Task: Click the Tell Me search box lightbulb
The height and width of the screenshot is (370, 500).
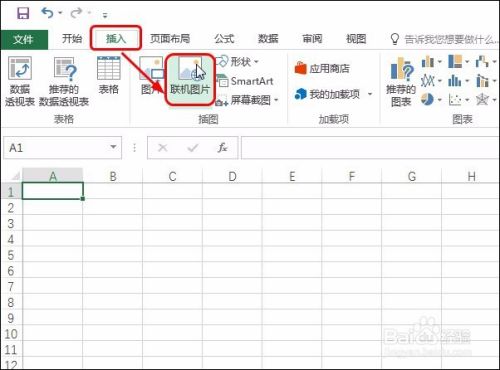Action: point(395,39)
